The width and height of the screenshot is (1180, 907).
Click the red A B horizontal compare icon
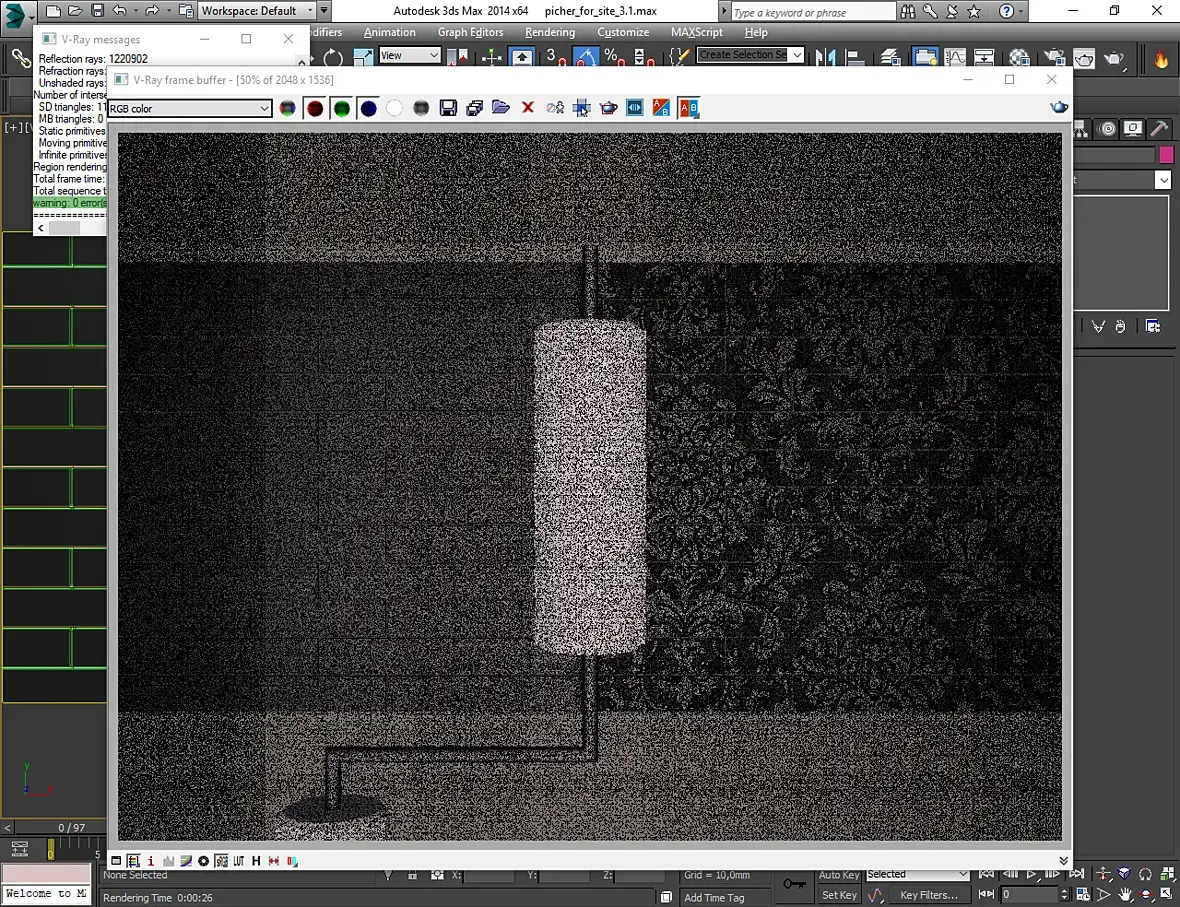tap(689, 108)
